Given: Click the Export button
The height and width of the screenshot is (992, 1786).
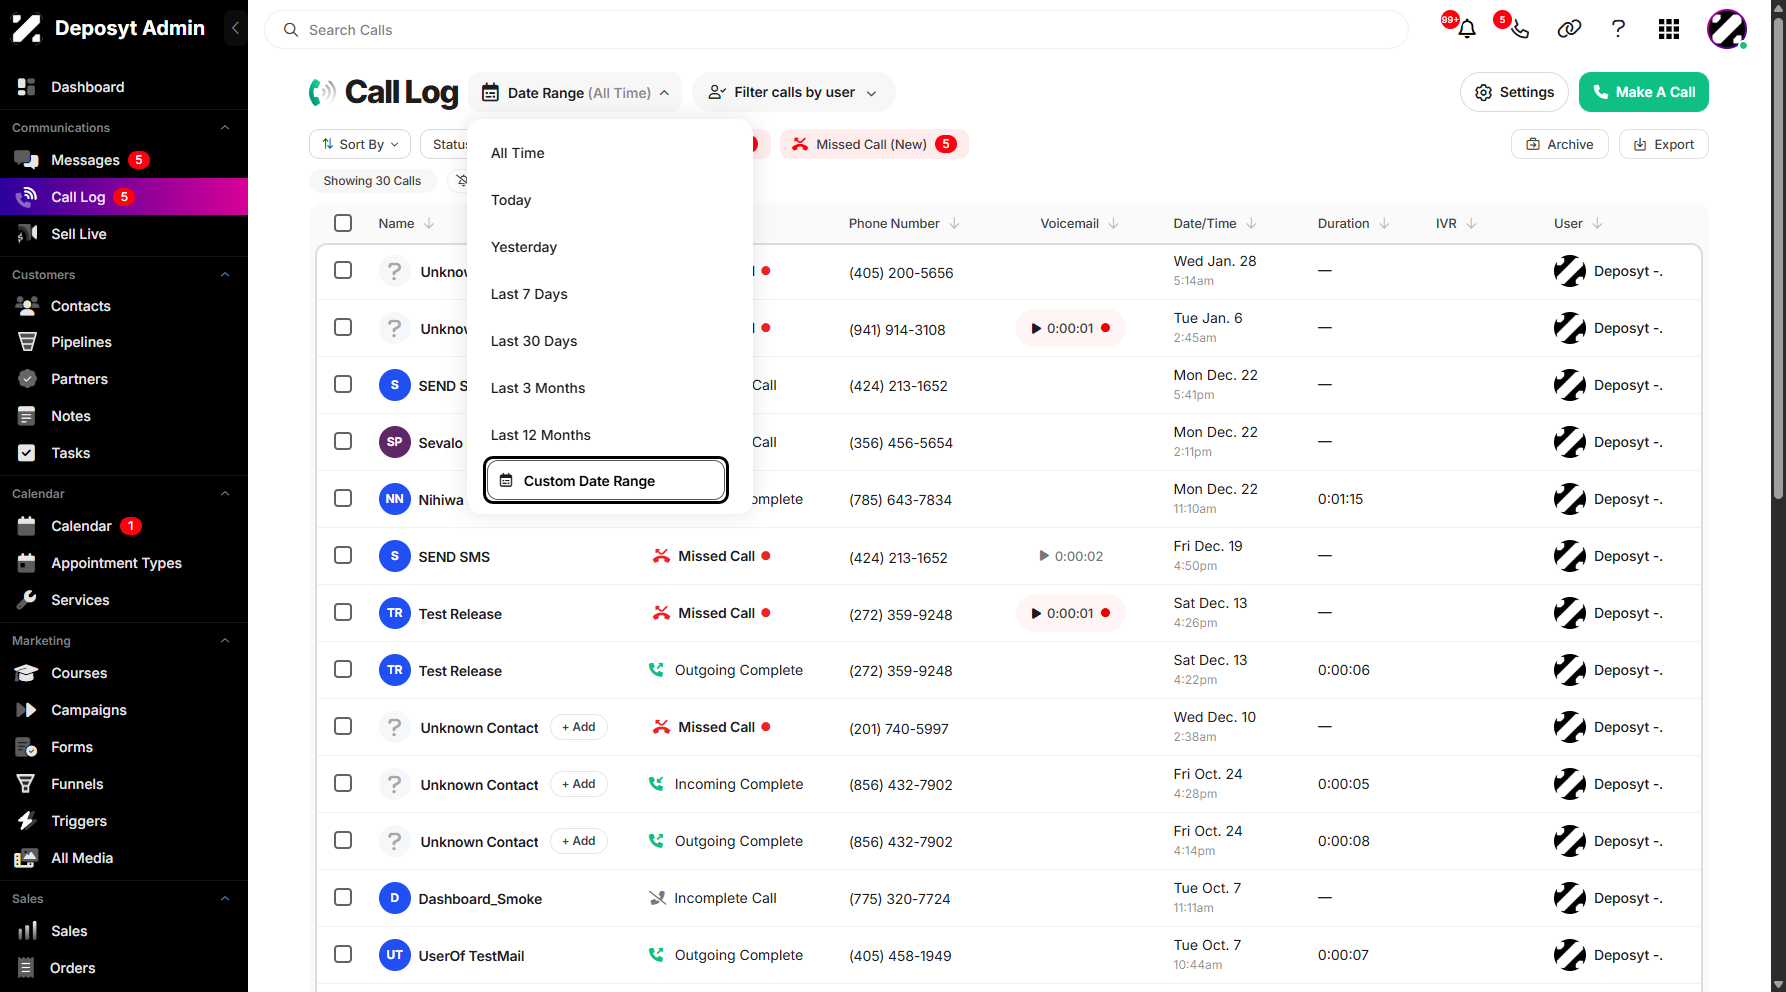Looking at the screenshot, I should 1663,144.
